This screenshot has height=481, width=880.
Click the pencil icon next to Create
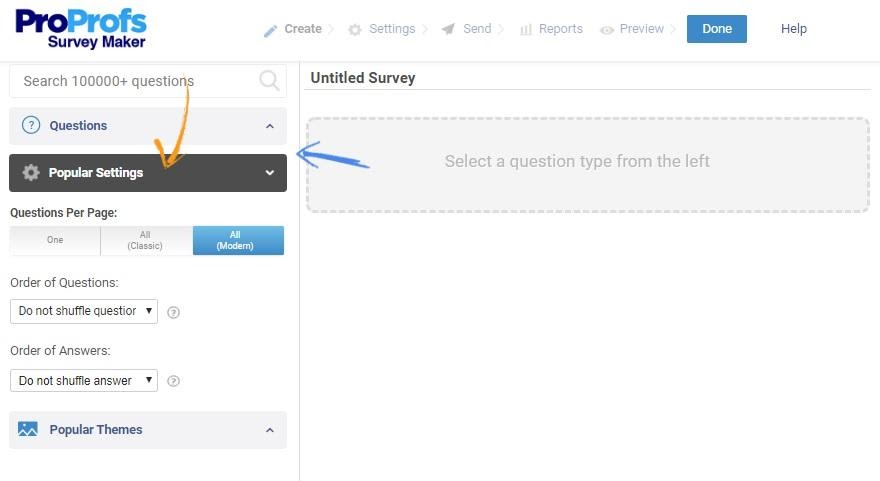point(270,30)
